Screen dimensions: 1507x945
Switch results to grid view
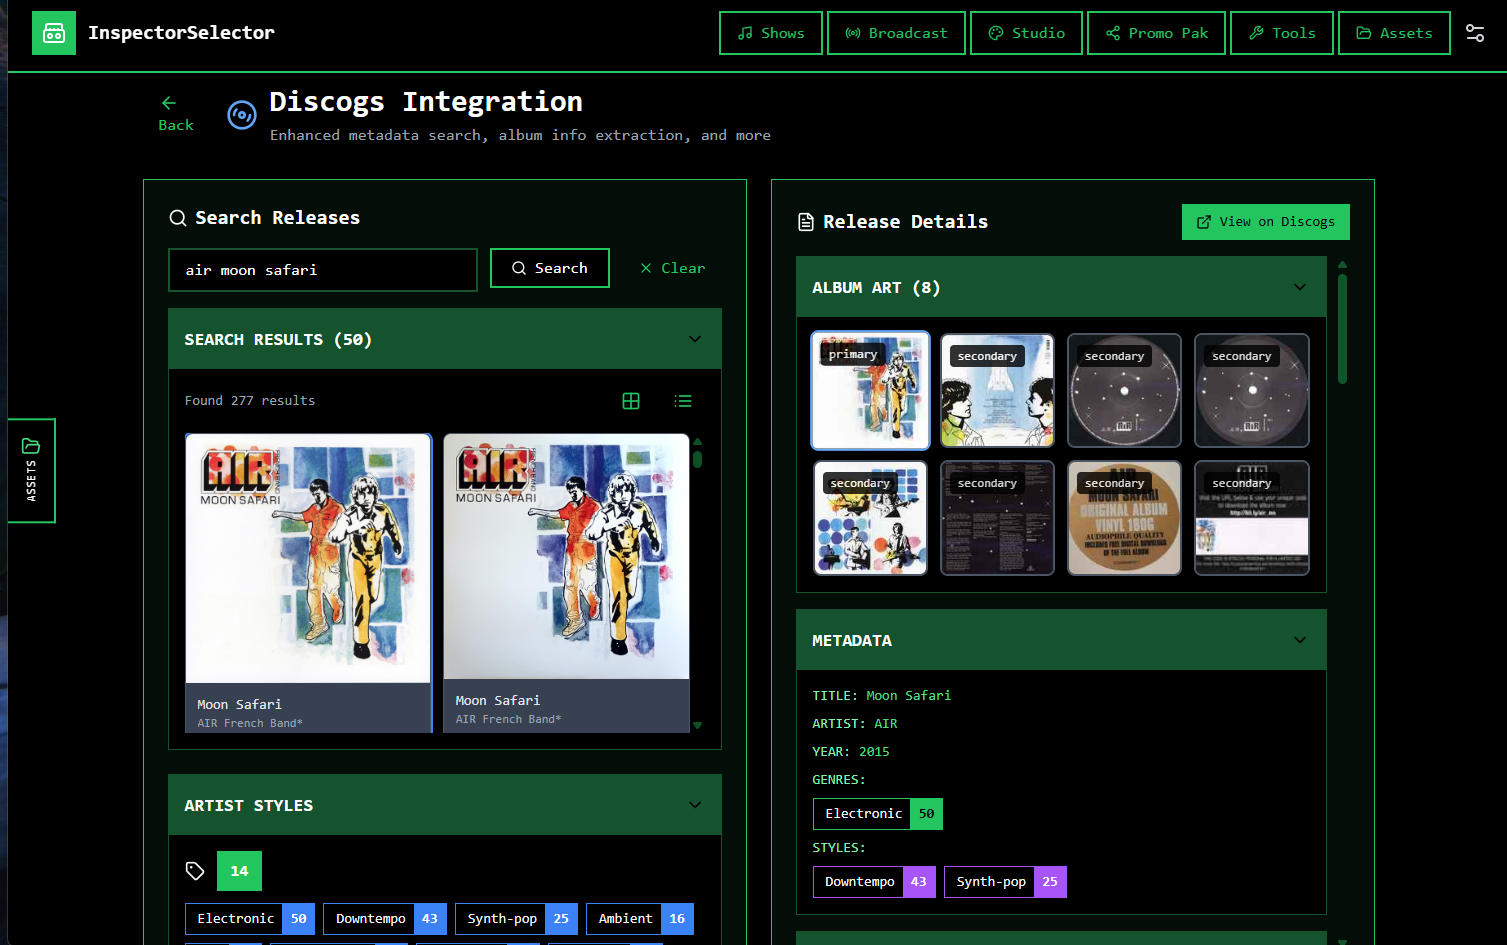tap(631, 401)
